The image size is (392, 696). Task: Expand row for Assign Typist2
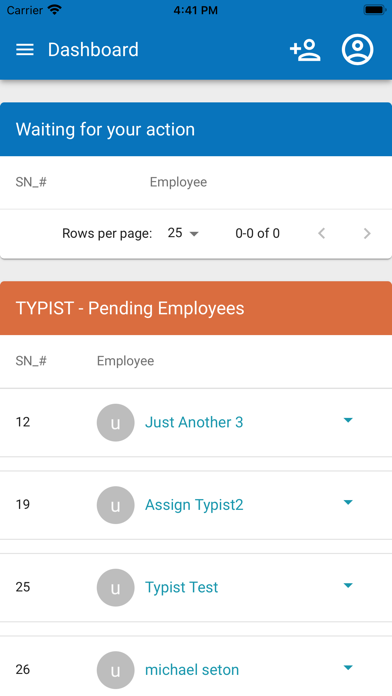(x=348, y=502)
